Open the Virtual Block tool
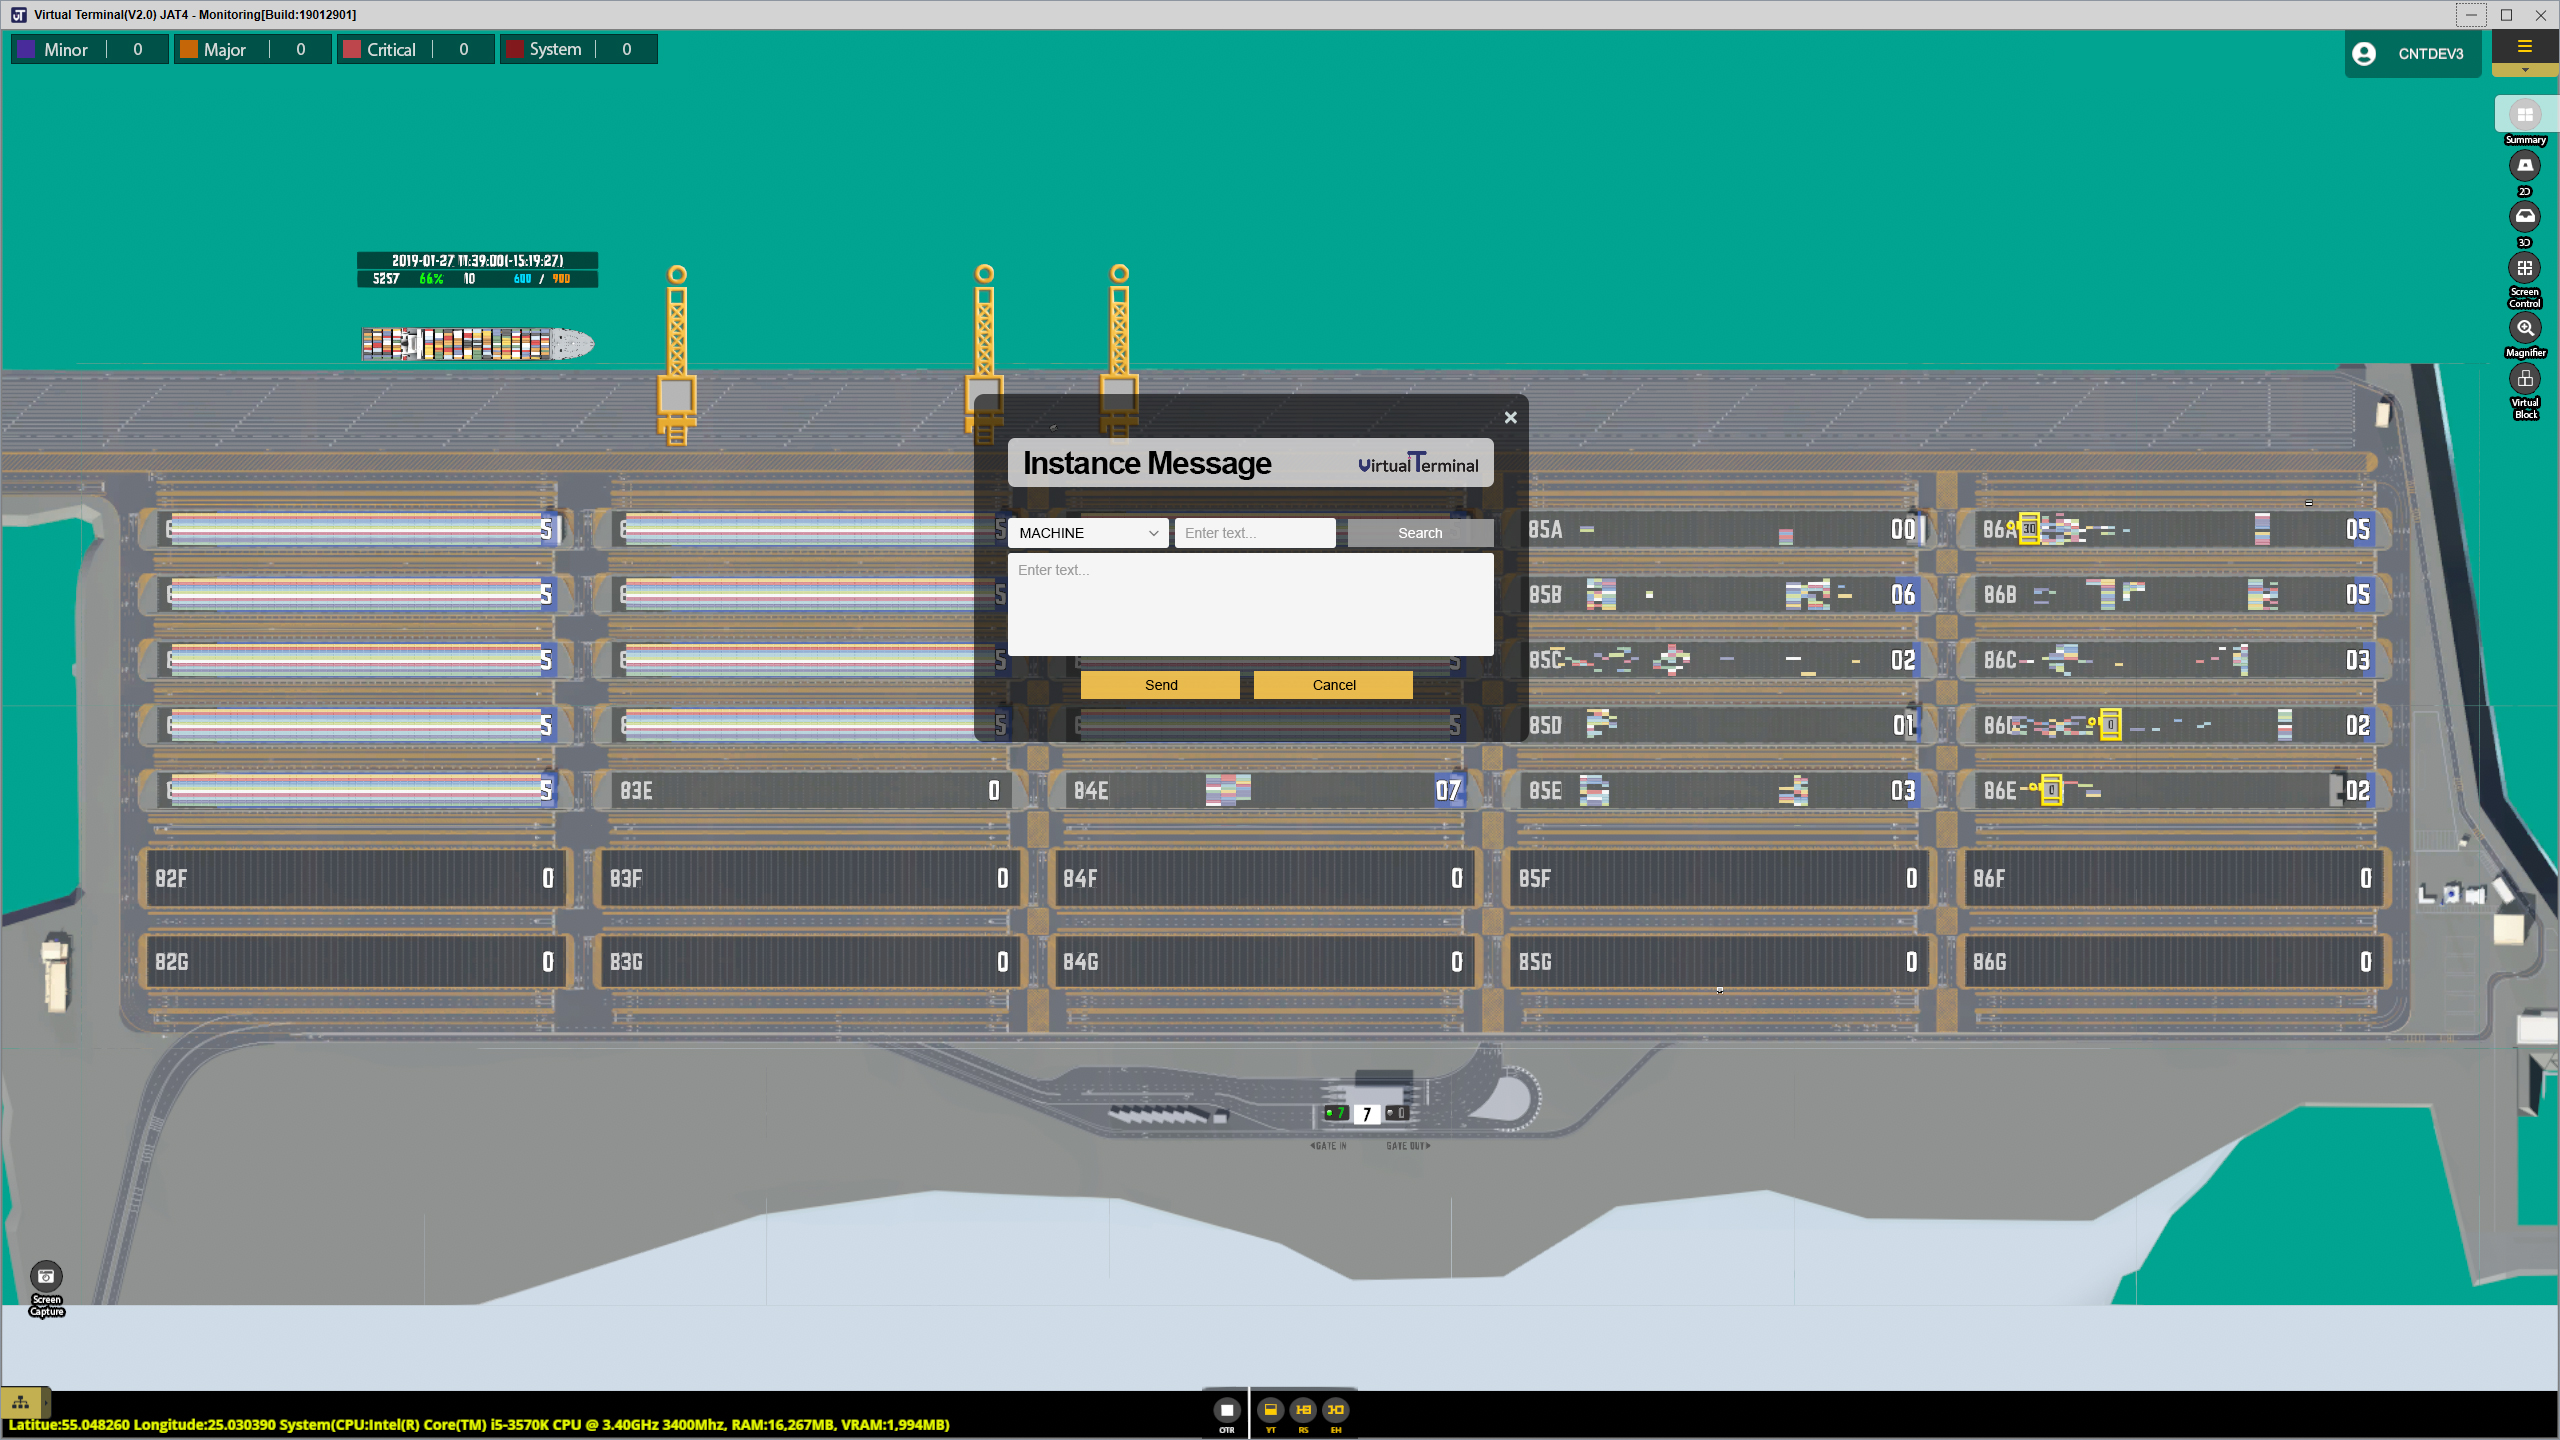This screenshot has width=2560, height=1440. 2524,380
